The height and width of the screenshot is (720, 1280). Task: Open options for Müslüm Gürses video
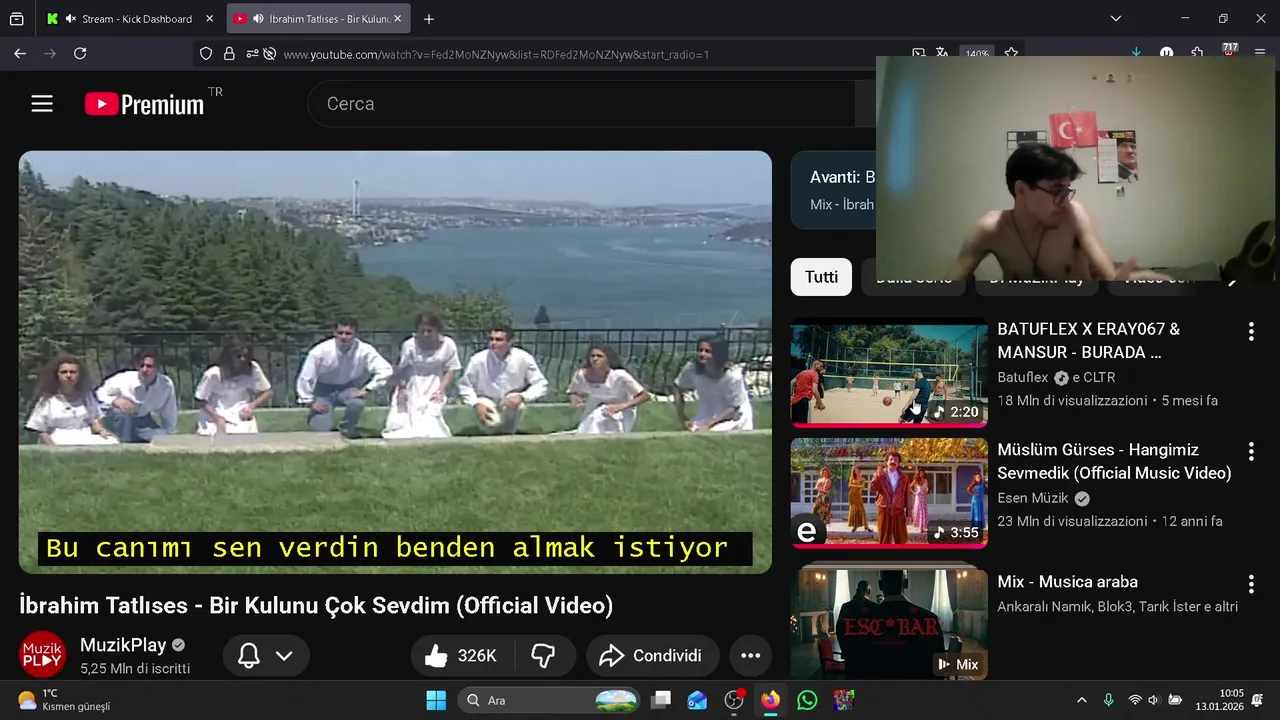(1250, 452)
